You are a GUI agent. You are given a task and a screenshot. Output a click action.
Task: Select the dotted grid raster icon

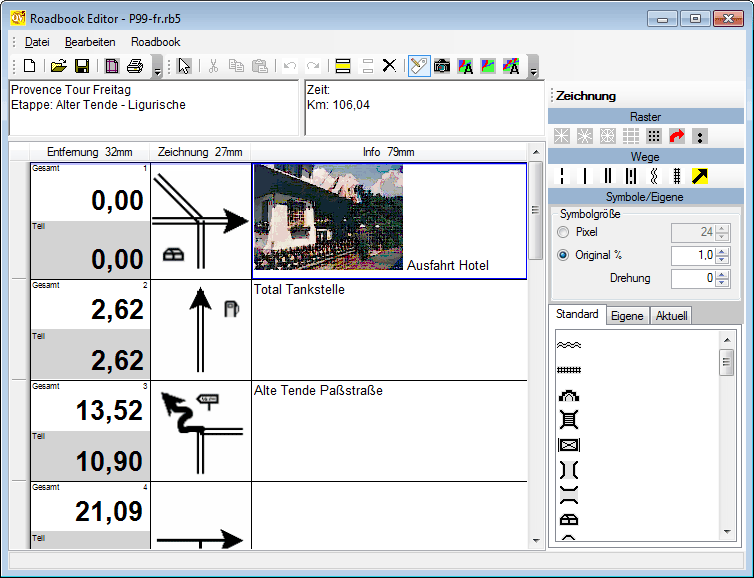click(654, 136)
